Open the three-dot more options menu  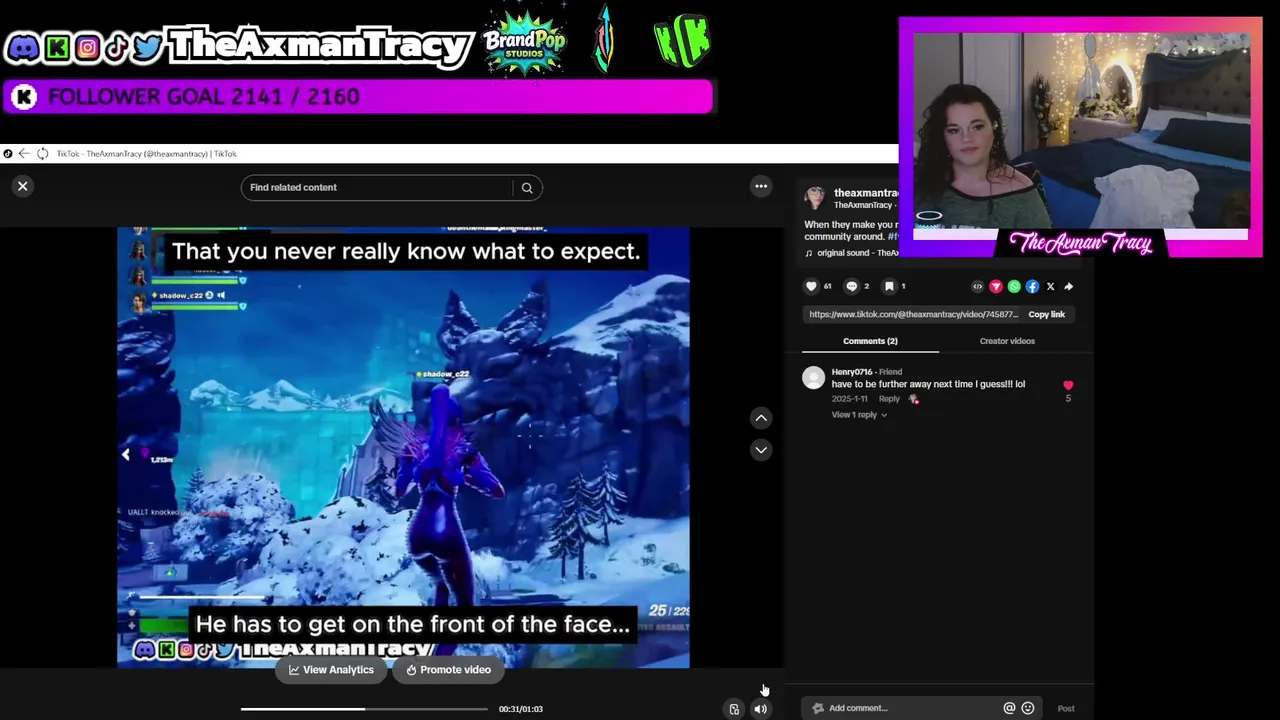tap(761, 186)
